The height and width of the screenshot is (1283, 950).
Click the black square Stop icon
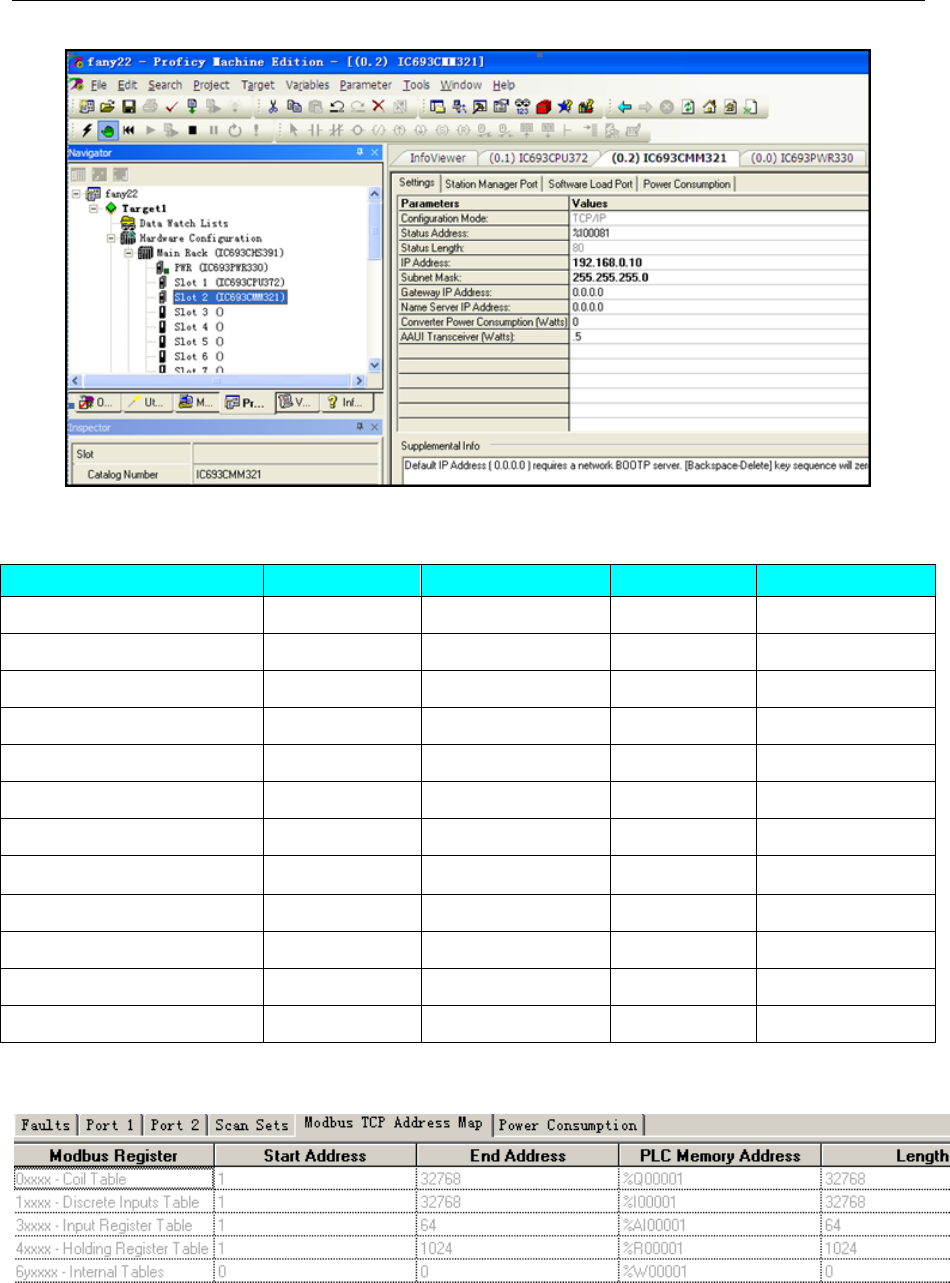(x=192, y=131)
